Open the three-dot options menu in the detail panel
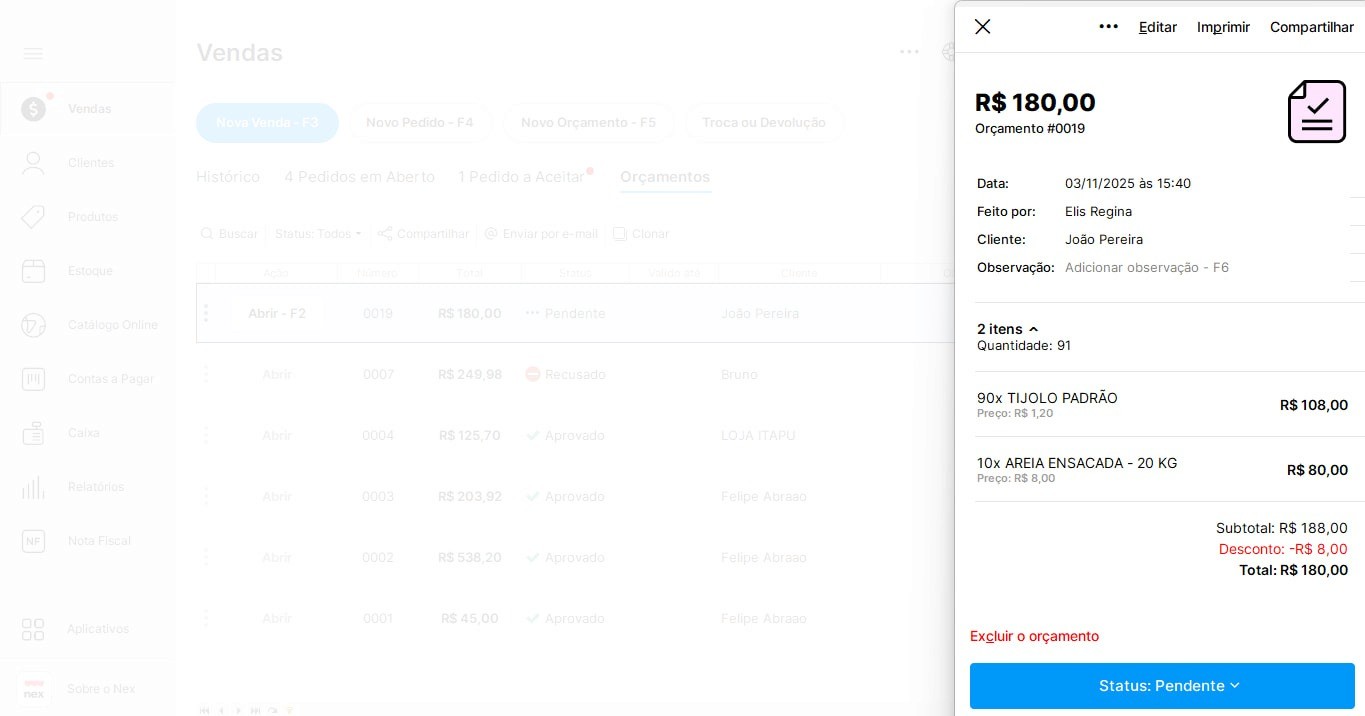 pyautogui.click(x=1108, y=27)
